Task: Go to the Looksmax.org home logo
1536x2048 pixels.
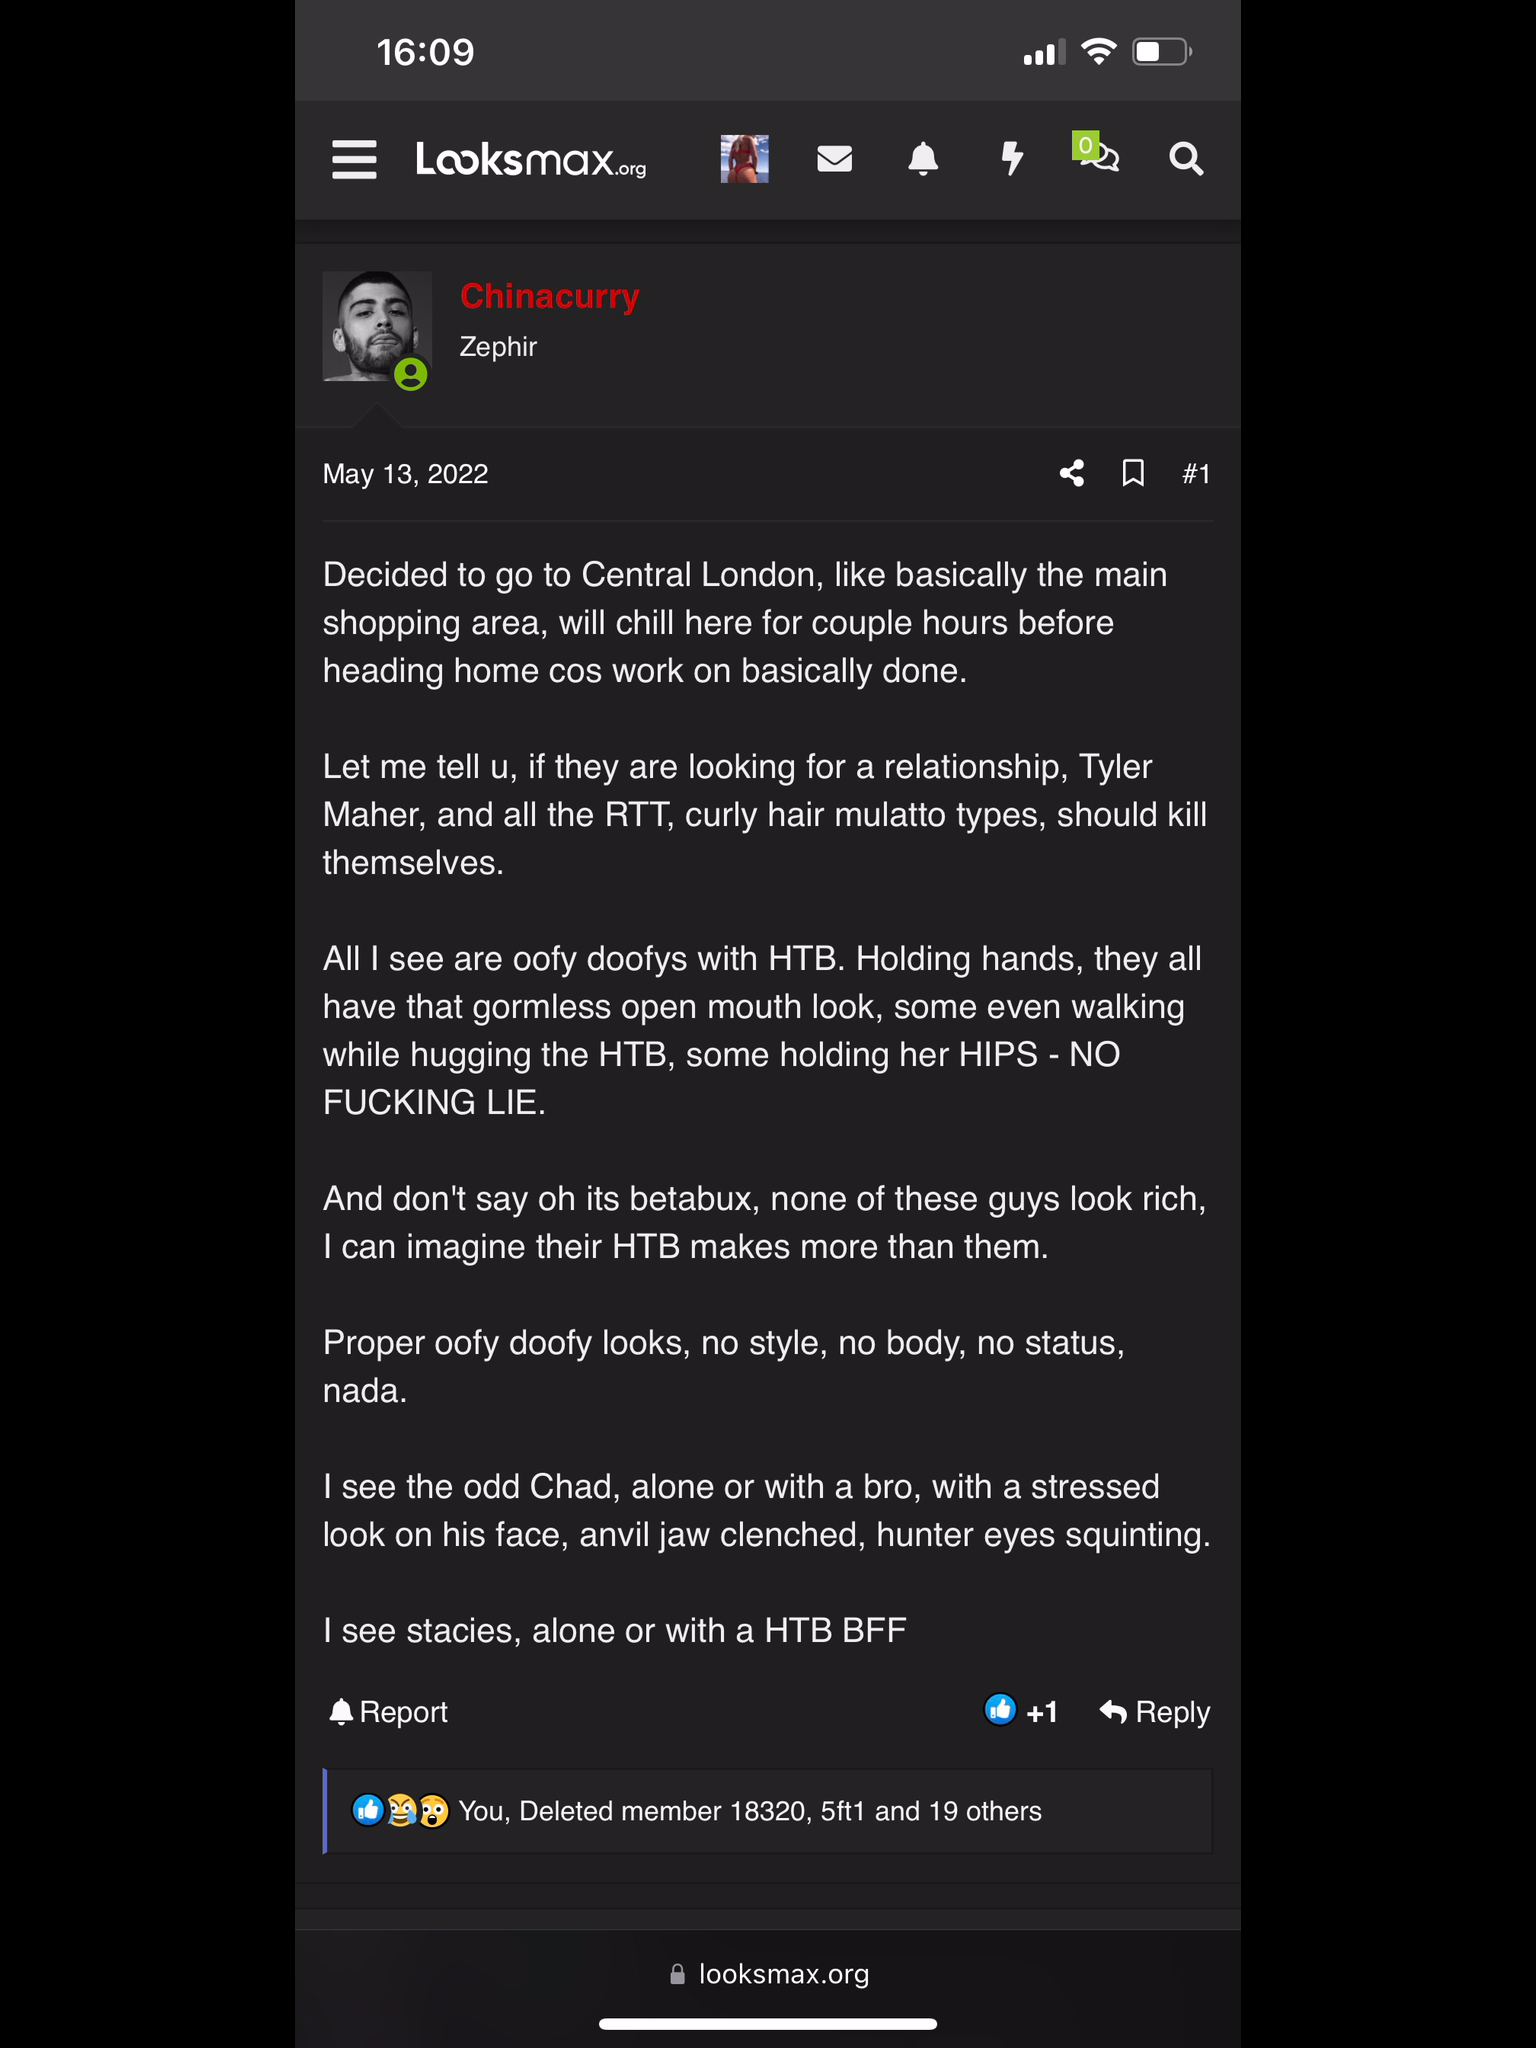Action: [531, 160]
